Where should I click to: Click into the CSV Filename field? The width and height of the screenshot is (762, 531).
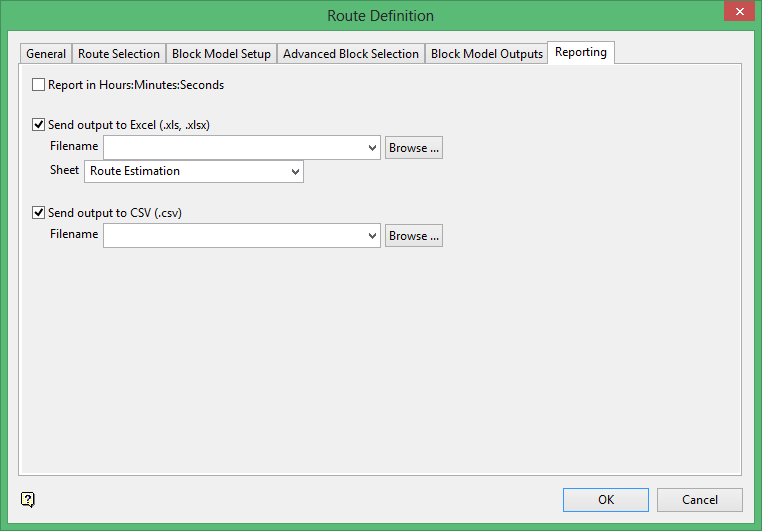point(235,236)
